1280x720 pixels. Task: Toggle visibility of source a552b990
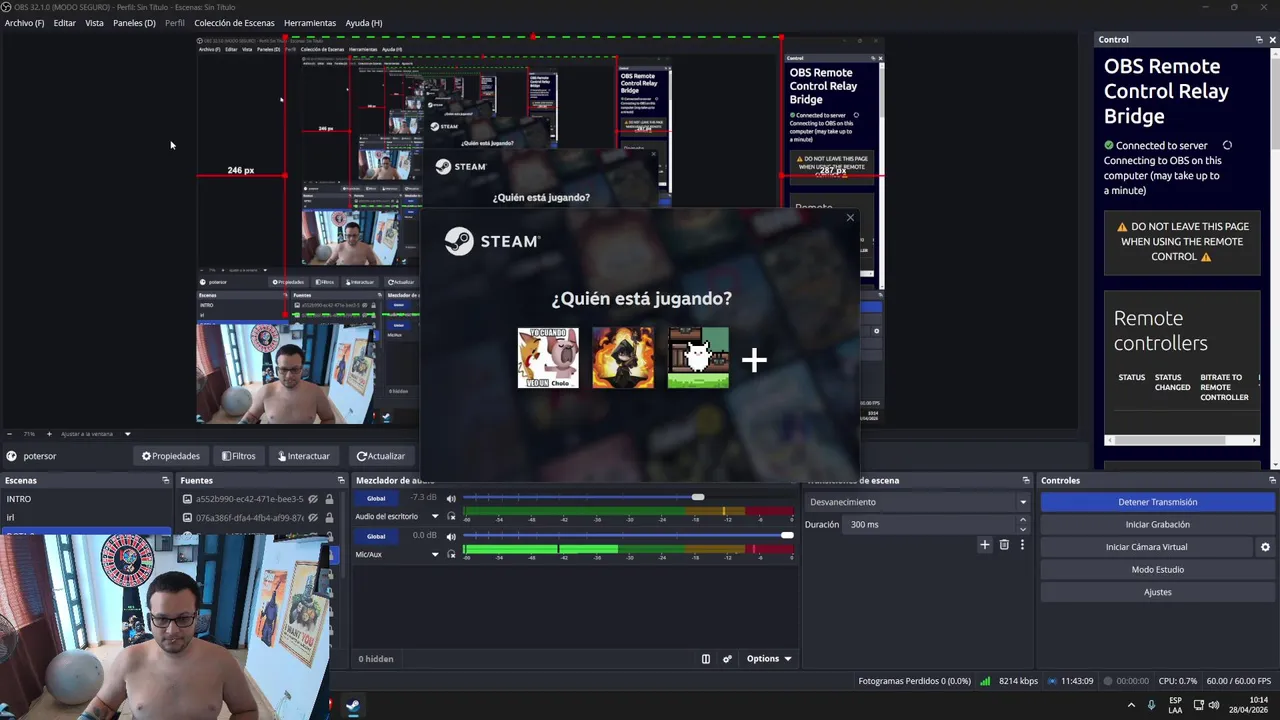pyautogui.click(x=313, y=499)
